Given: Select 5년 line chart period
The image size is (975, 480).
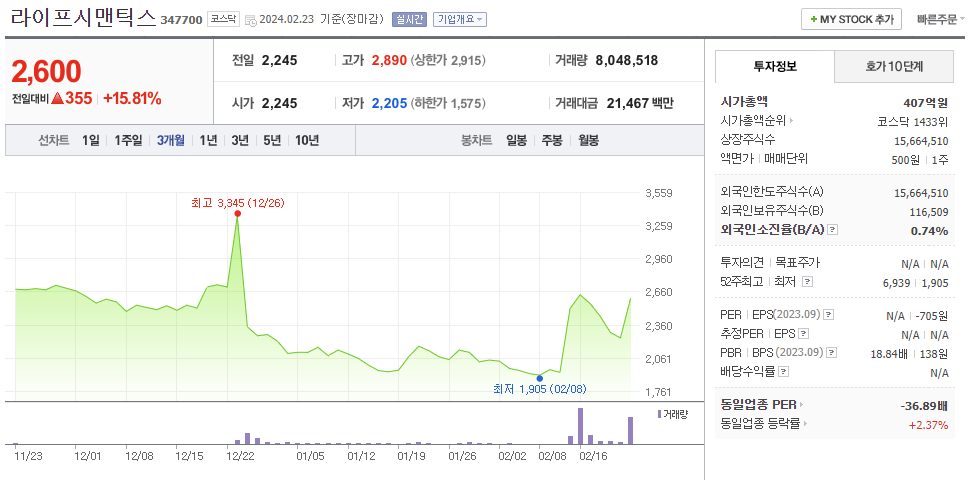Looking at the screenshot, I should [x=272, y=141].
